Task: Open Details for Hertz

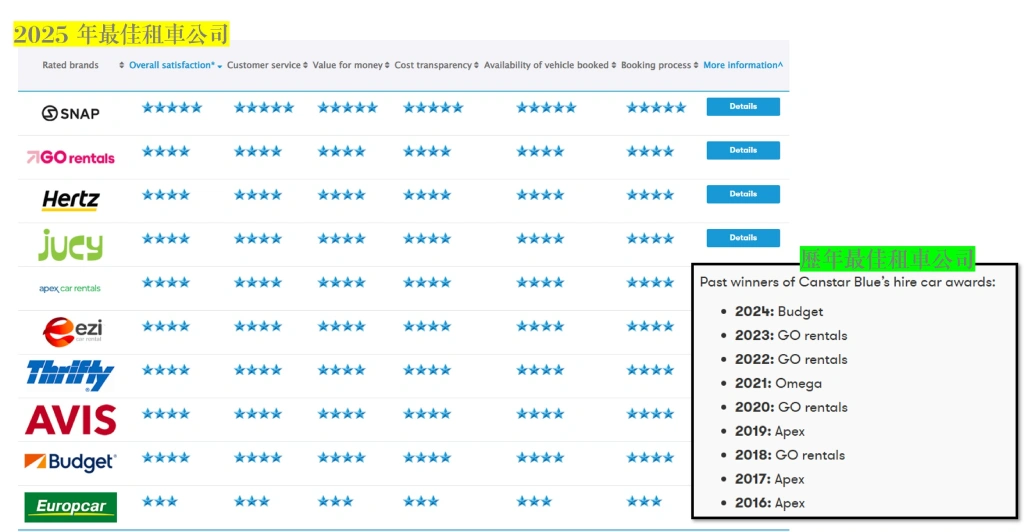Action: point(743,194)
